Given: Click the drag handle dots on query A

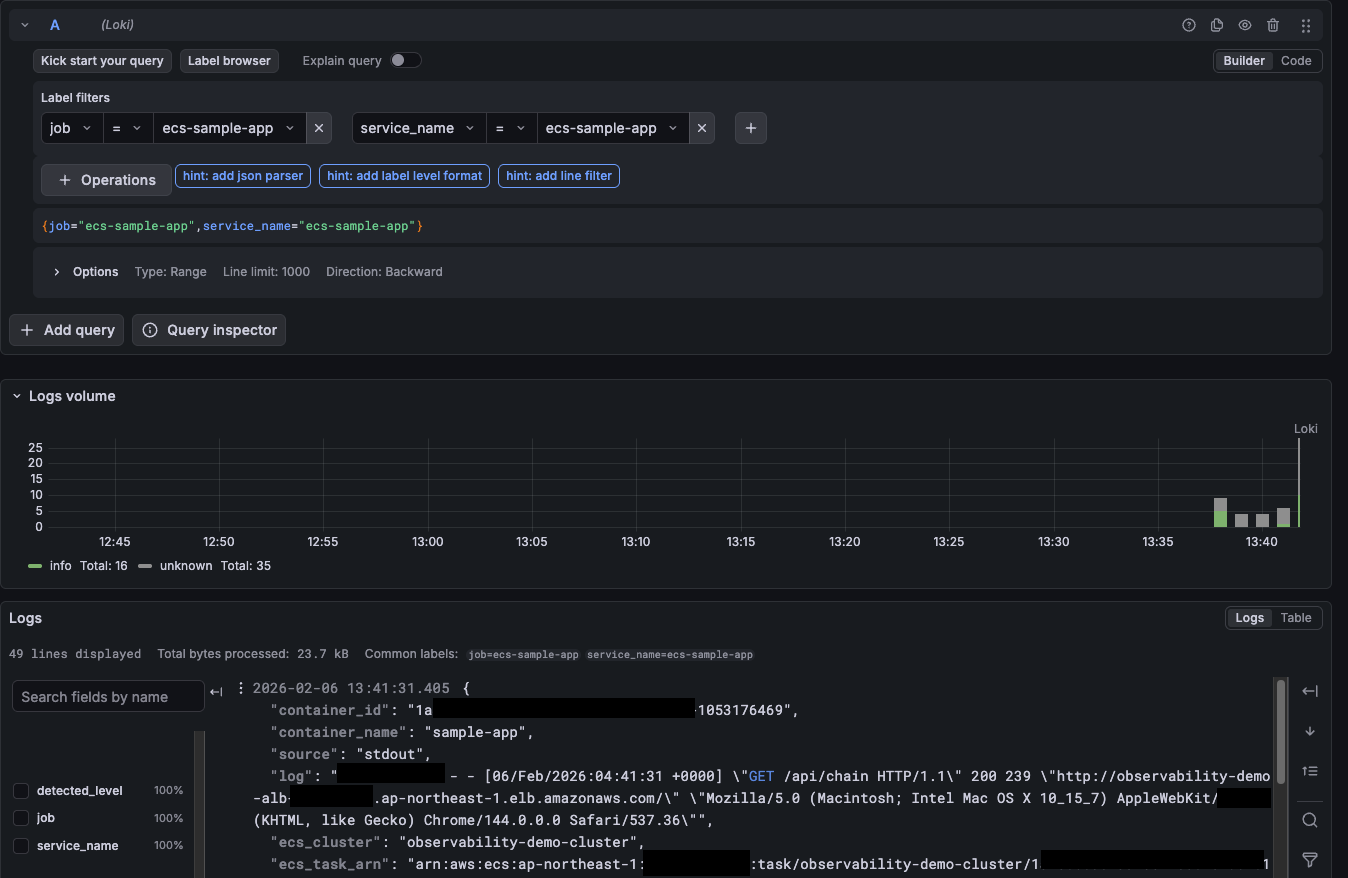Looking at the screenshot, I should [x=1306, y=25].
